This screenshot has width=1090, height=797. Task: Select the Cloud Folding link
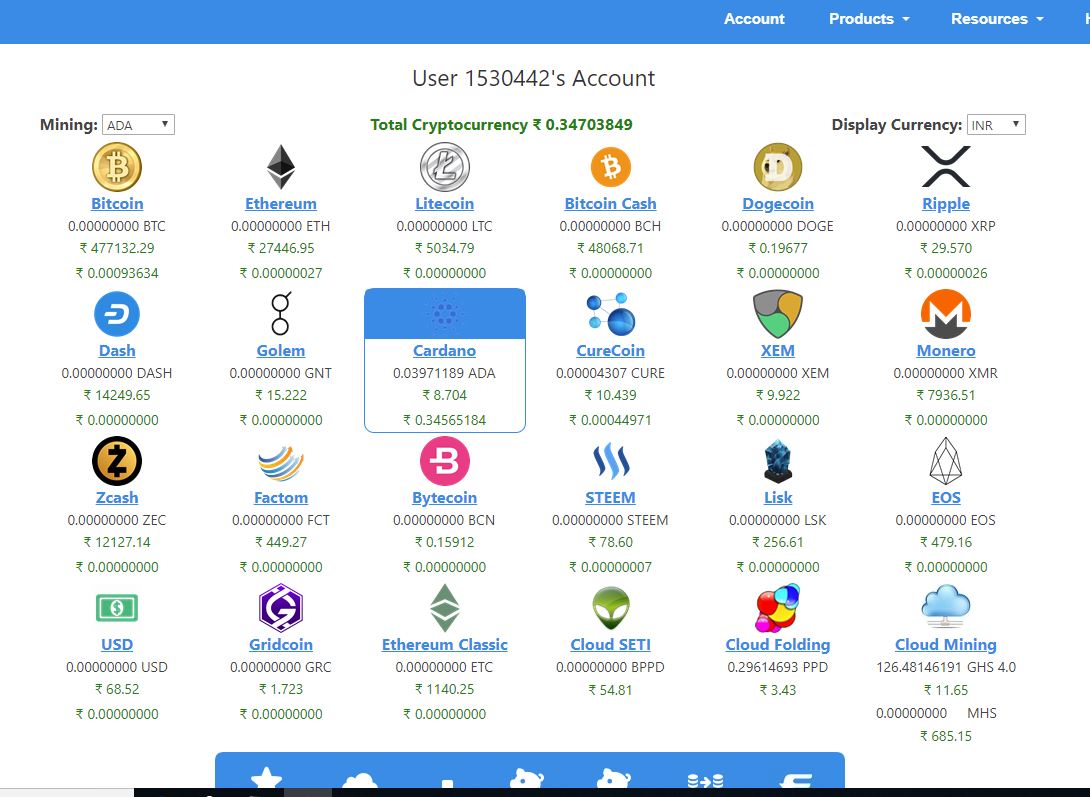coord(778,644)
